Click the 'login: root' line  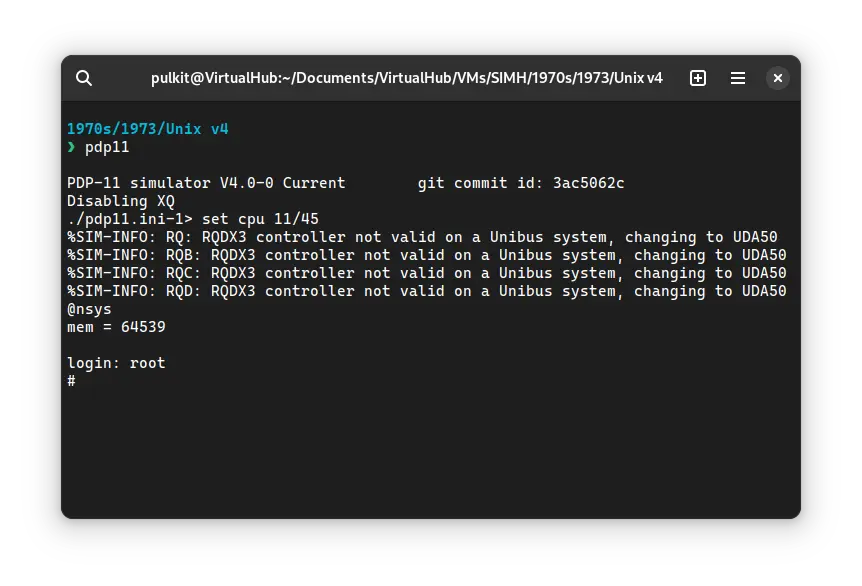tap(115, 362)
